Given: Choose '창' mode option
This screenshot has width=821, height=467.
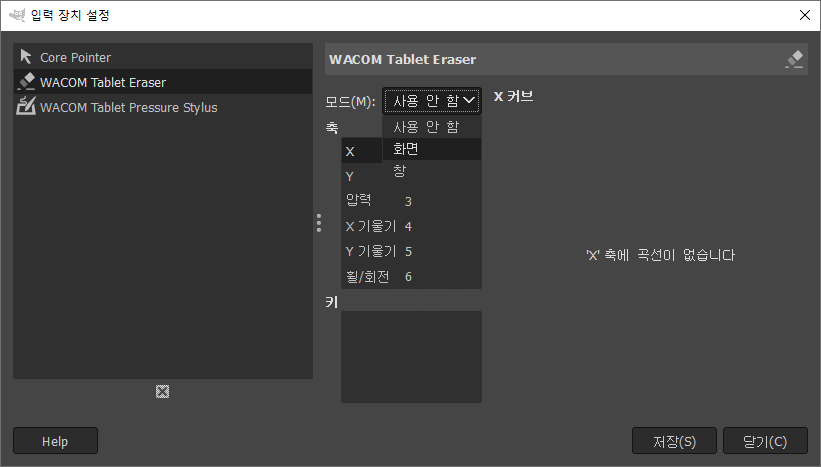Looking at the screenshot, I should [431, 171].
